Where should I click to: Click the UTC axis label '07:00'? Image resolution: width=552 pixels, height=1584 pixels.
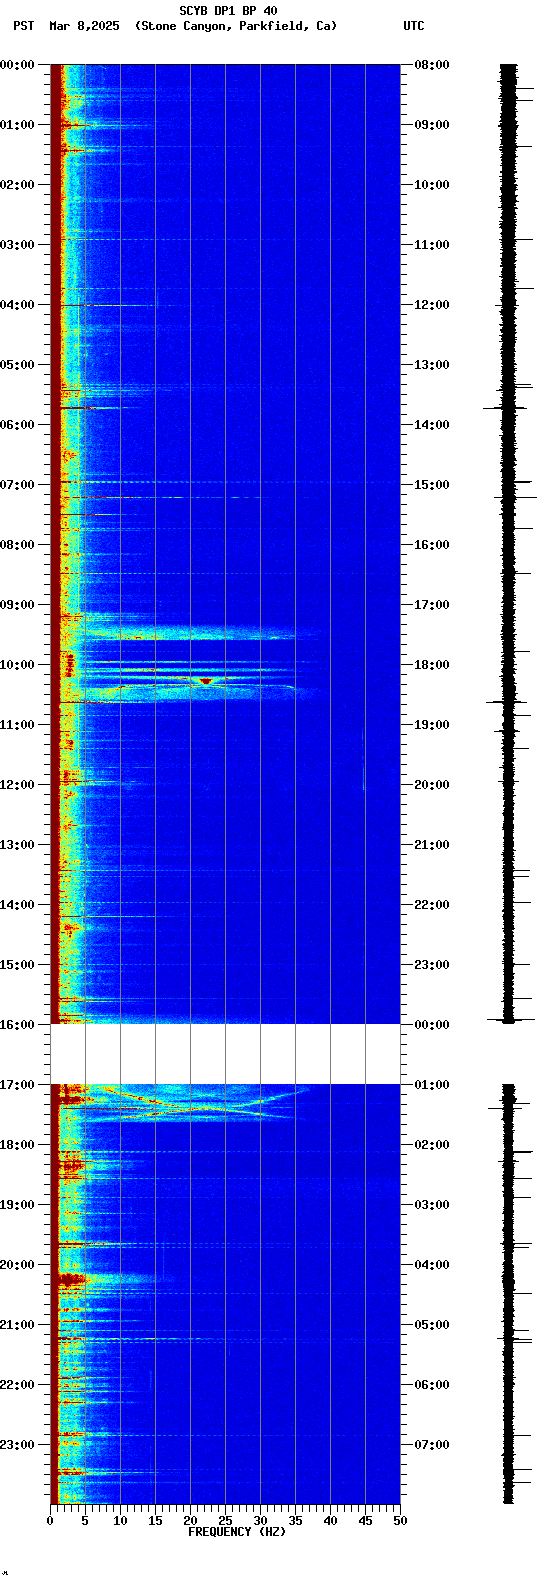[x=432, y=1445]
